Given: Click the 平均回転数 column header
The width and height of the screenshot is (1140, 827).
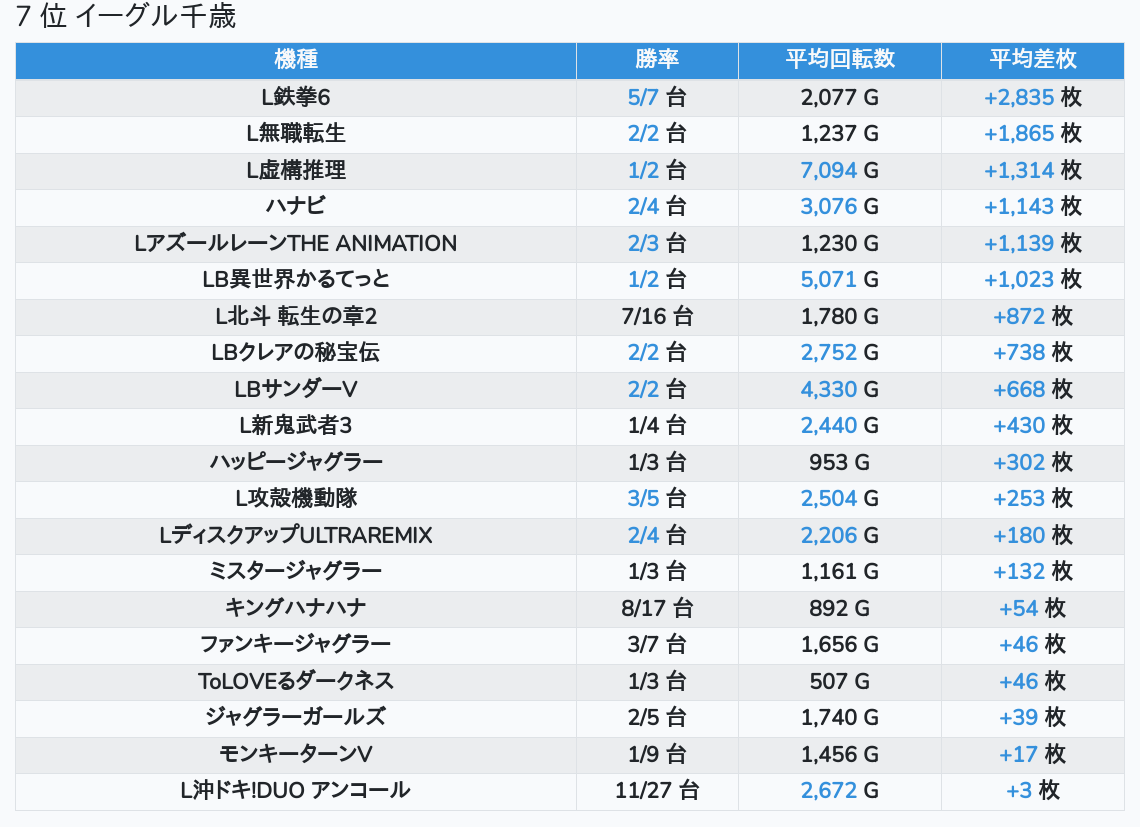Looking at the screenshot, I should click(839, 60).
